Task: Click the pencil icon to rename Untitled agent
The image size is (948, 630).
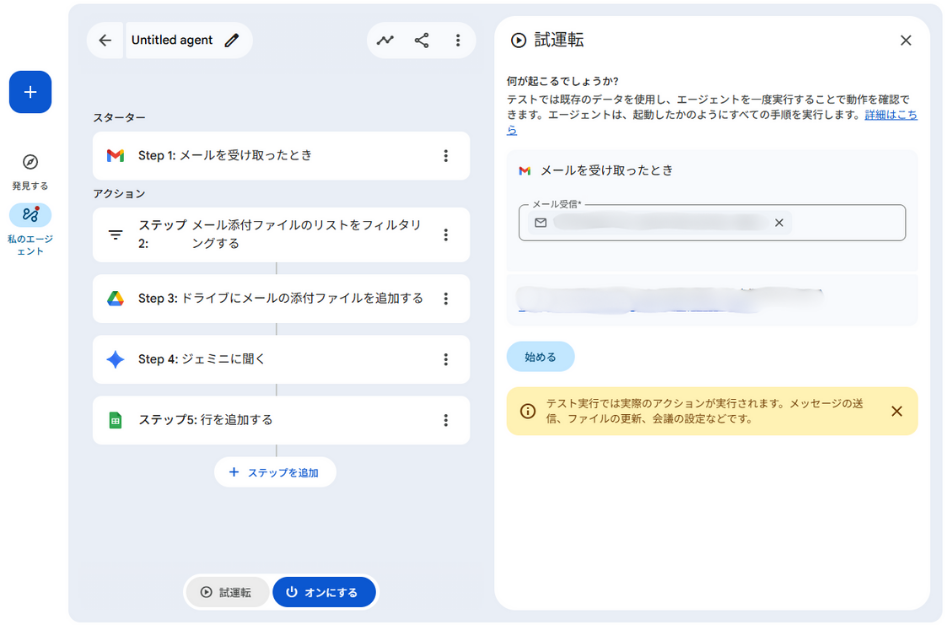Action: pos(233,40)
